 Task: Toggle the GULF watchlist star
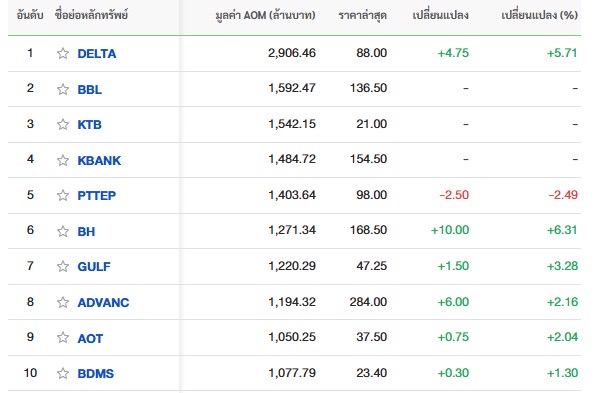(x=63, y=266)
